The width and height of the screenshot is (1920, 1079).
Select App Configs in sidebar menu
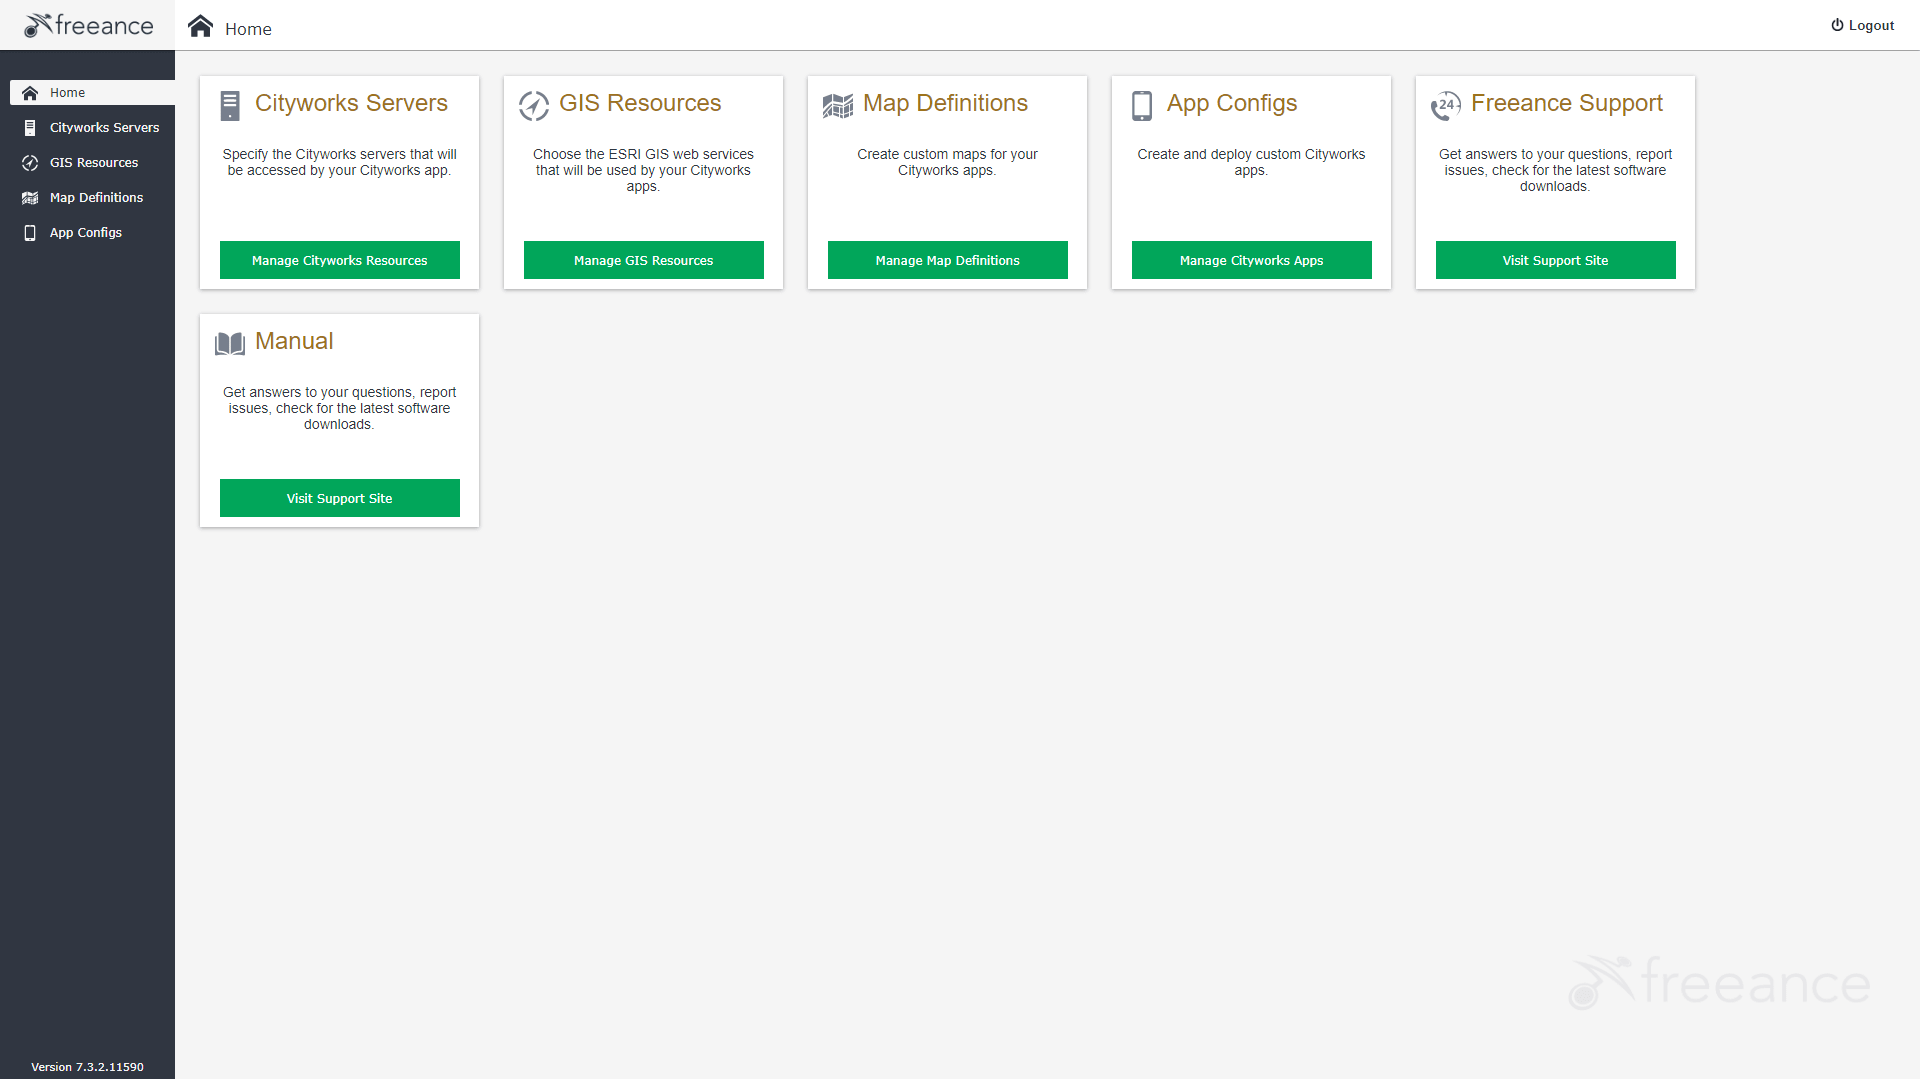pyautogui.click(x=92, y=233)
